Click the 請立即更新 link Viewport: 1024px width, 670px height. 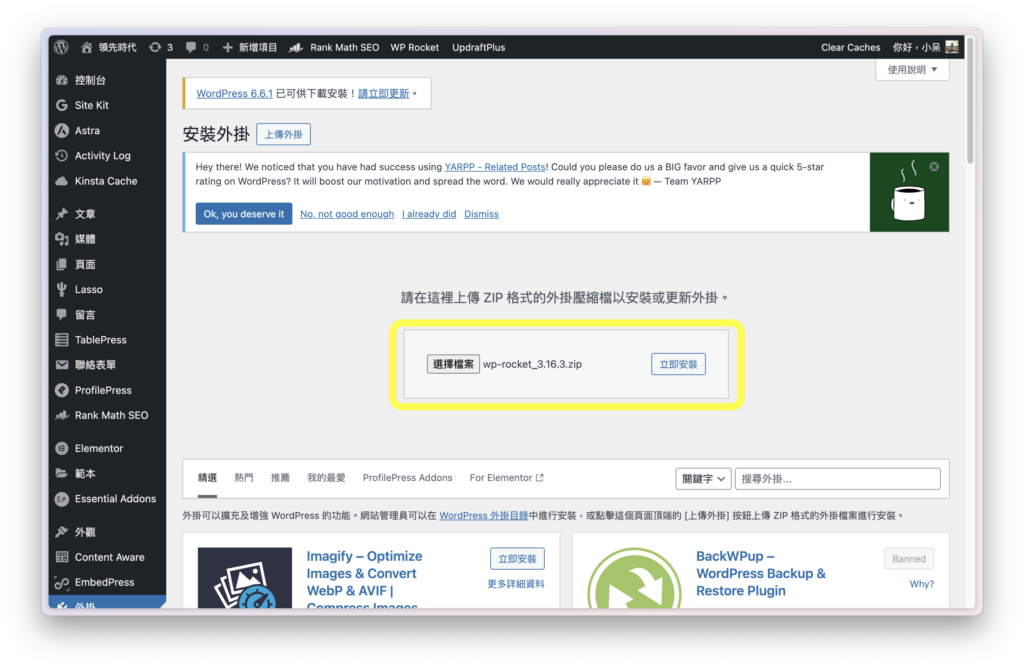[x=383, y=93]
